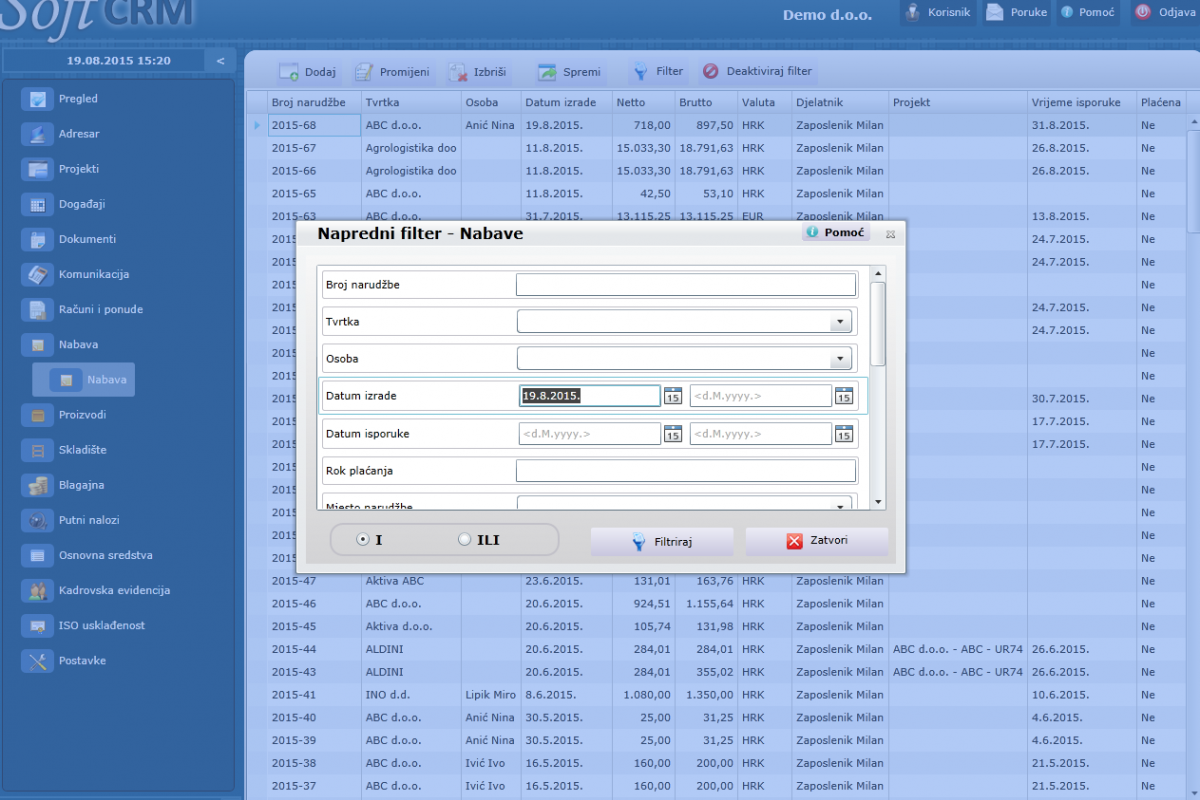This screenshot has width=1200, height=800.
Task: Open the ISO usklađenost icon
Action: pyautogui.click(x=38, y=625)
